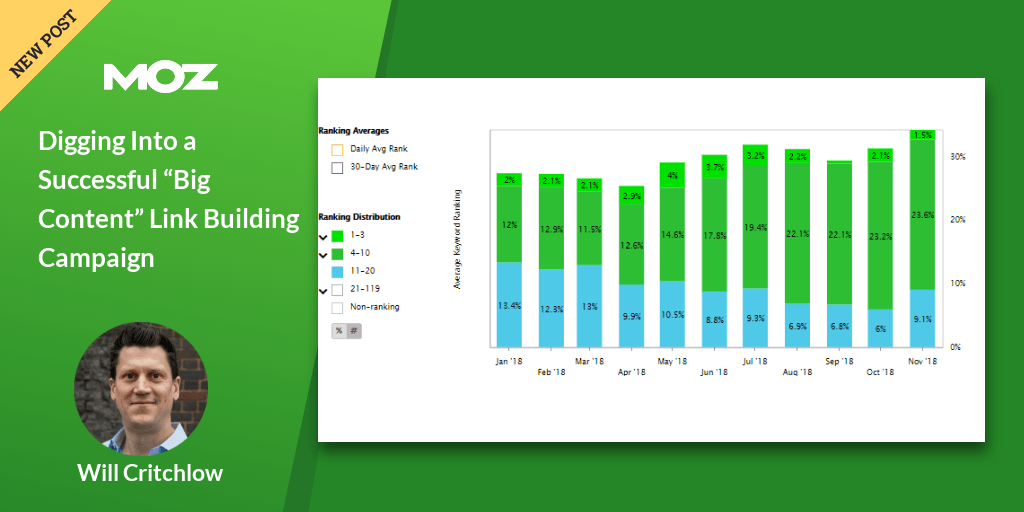1024x512 pixels.
Task: Toggle the 30-Day Avg Rank checkbox
Action: coord(337,167)
